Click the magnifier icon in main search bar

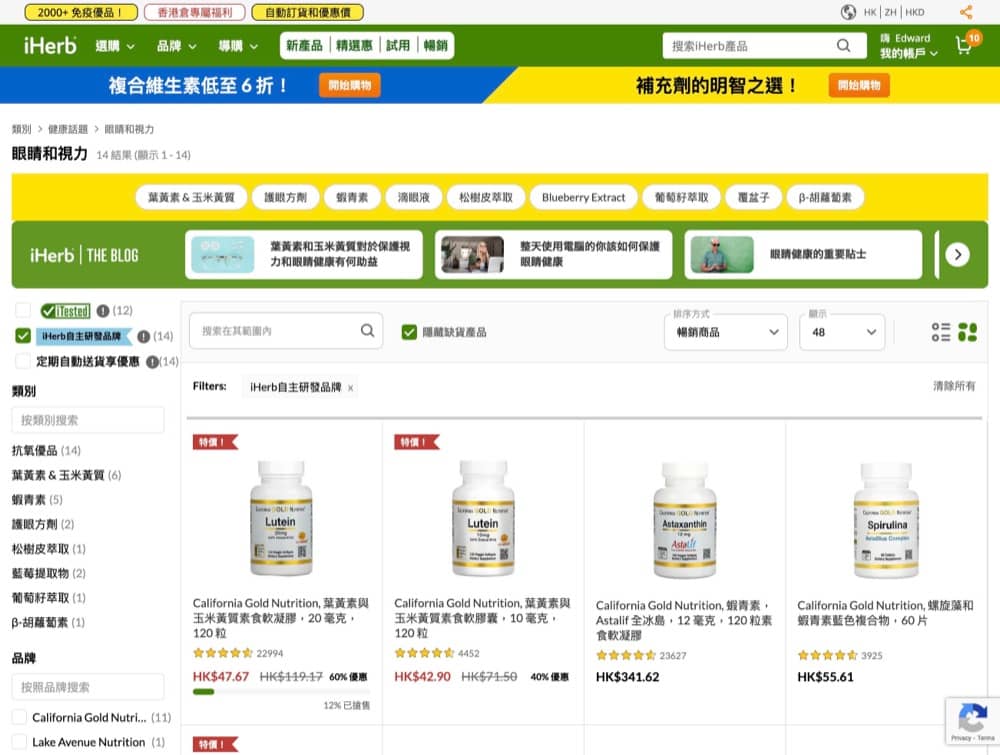pos(843,45)
